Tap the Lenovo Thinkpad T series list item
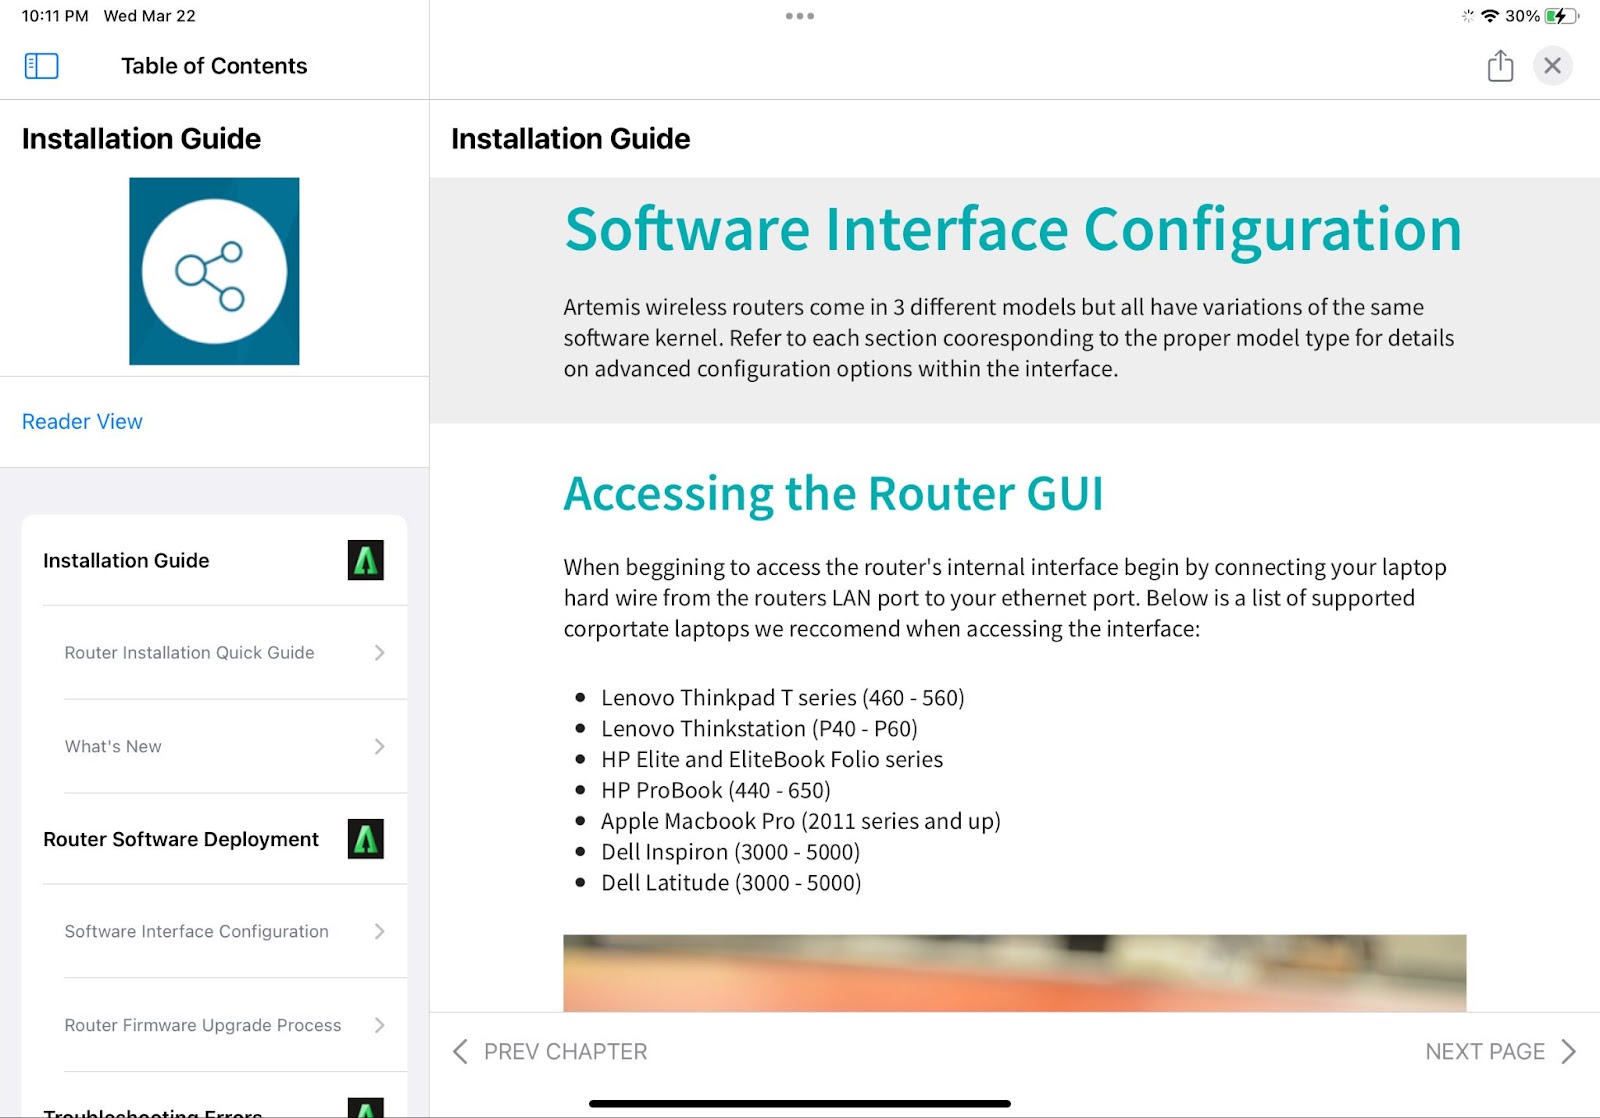 (x=782, y=698)
